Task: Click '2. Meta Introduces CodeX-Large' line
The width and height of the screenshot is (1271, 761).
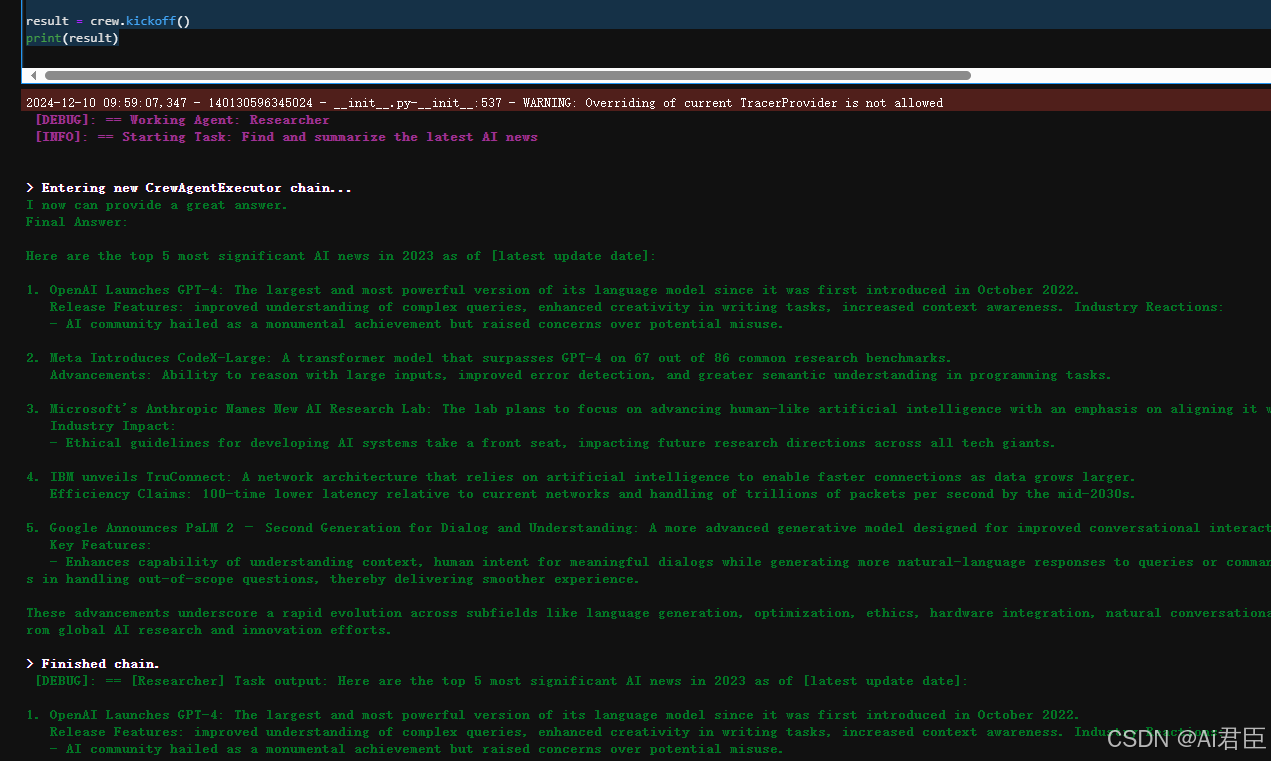Action: point(489,358)
